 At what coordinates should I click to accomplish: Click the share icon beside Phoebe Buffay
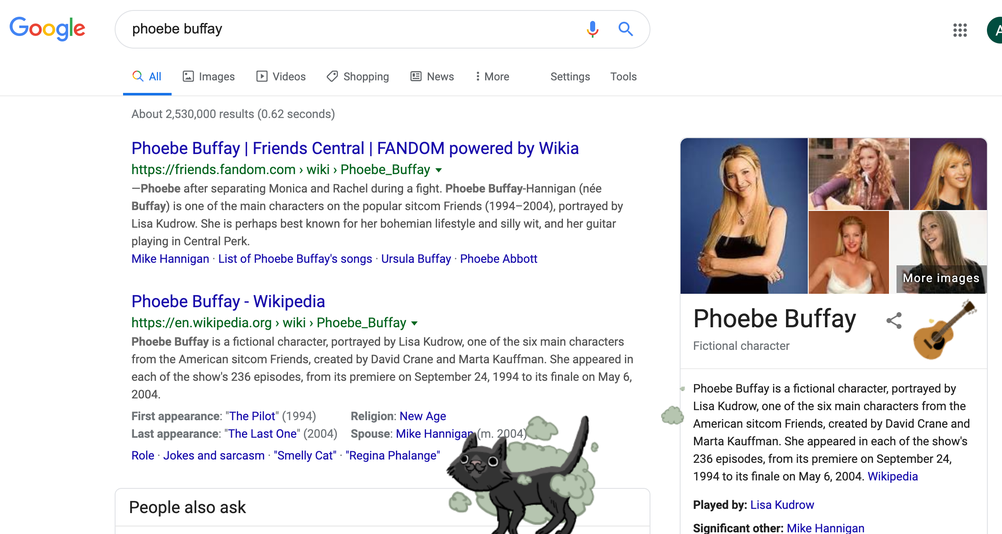click(x=894, y=320)
